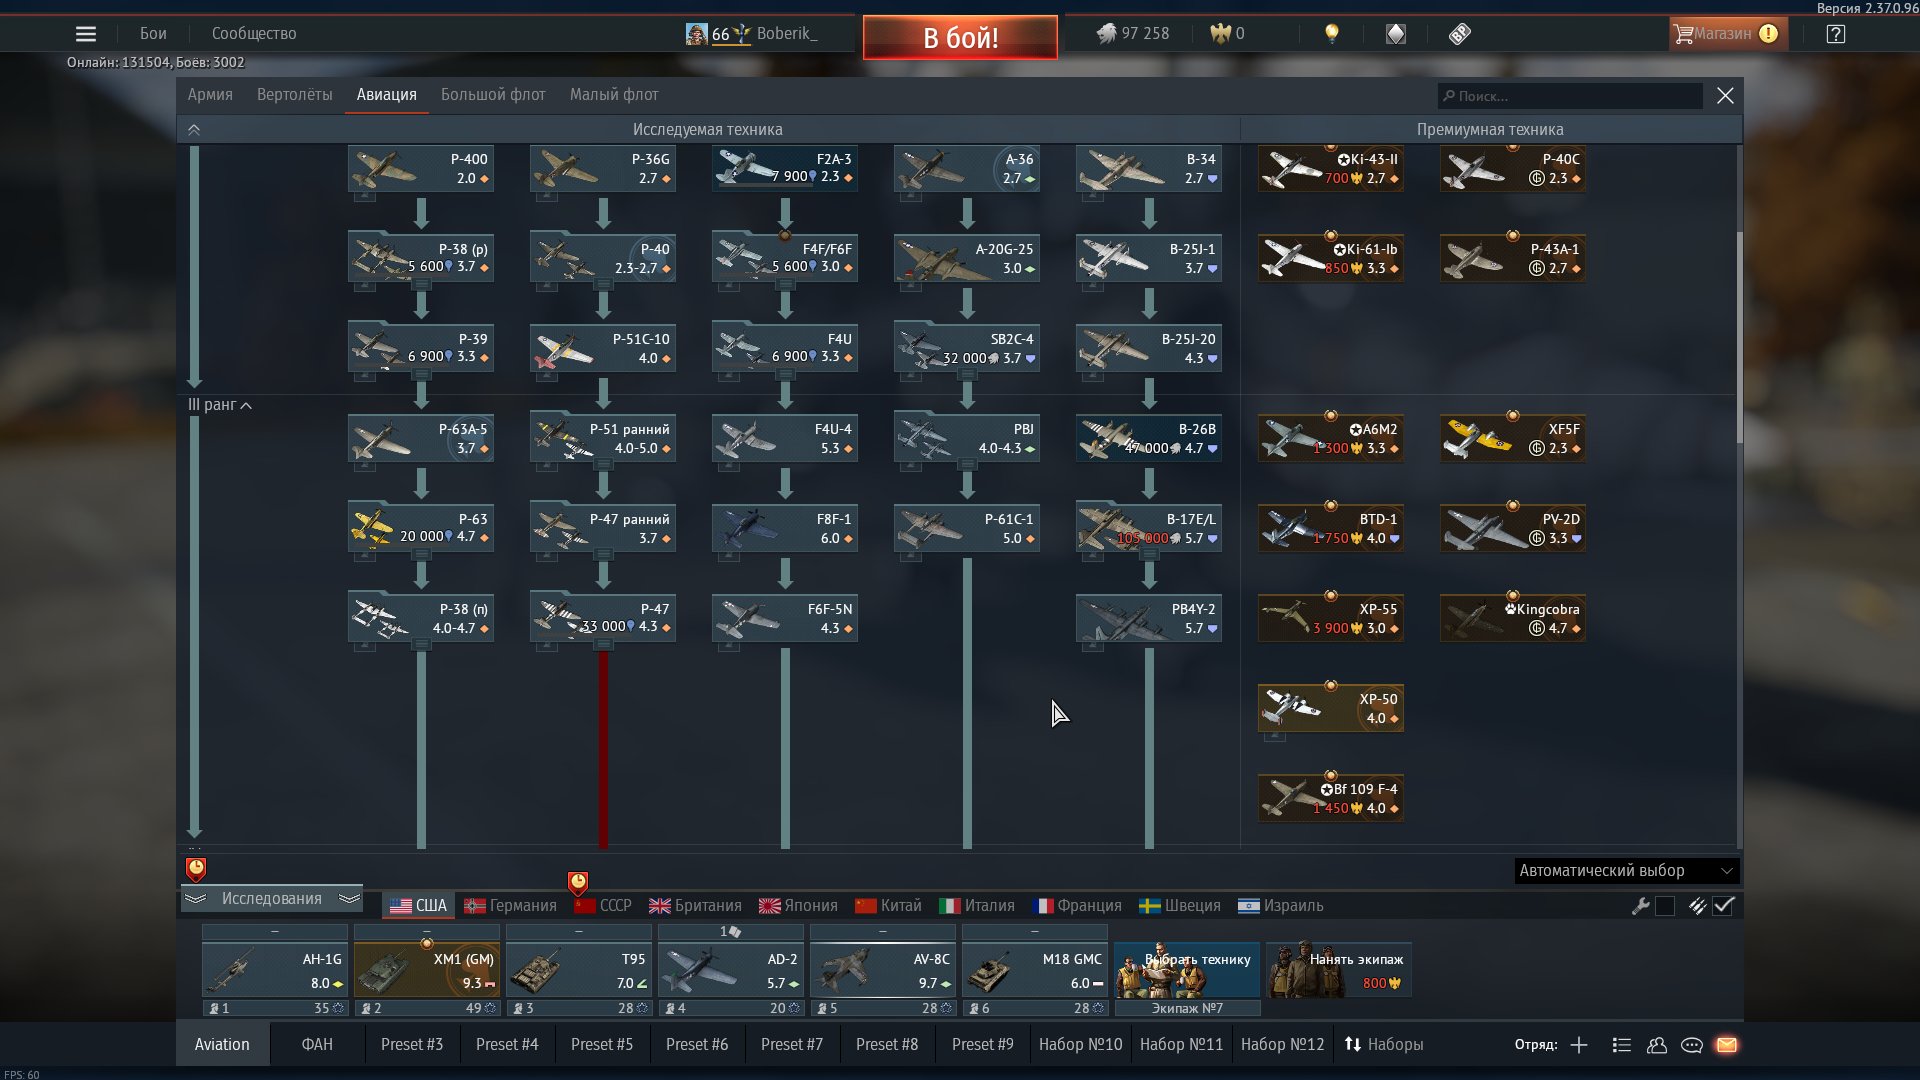Screen dimensions: 1920x1080
Task: Select the XM1 (GM) crew slot
Action: 427,970
